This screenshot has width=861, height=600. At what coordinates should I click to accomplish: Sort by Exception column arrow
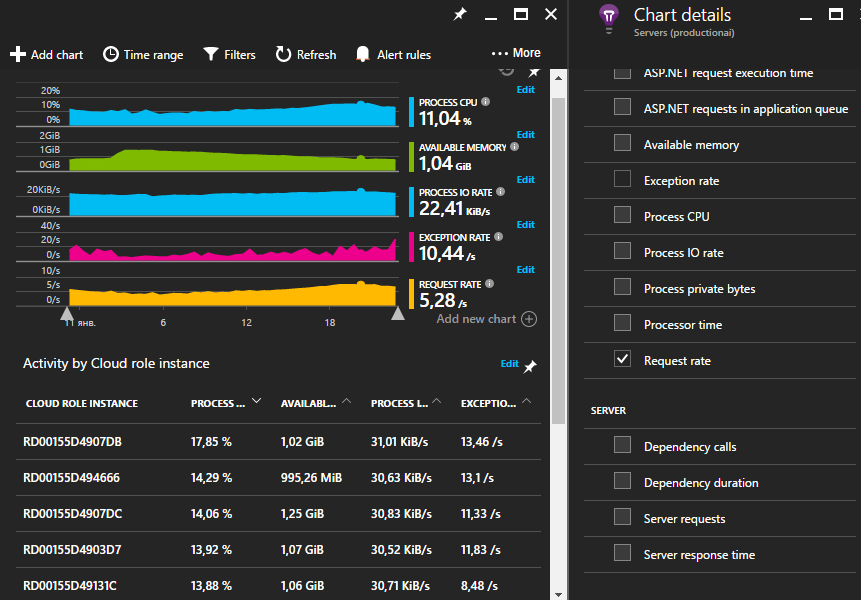(x=526, y=402)
